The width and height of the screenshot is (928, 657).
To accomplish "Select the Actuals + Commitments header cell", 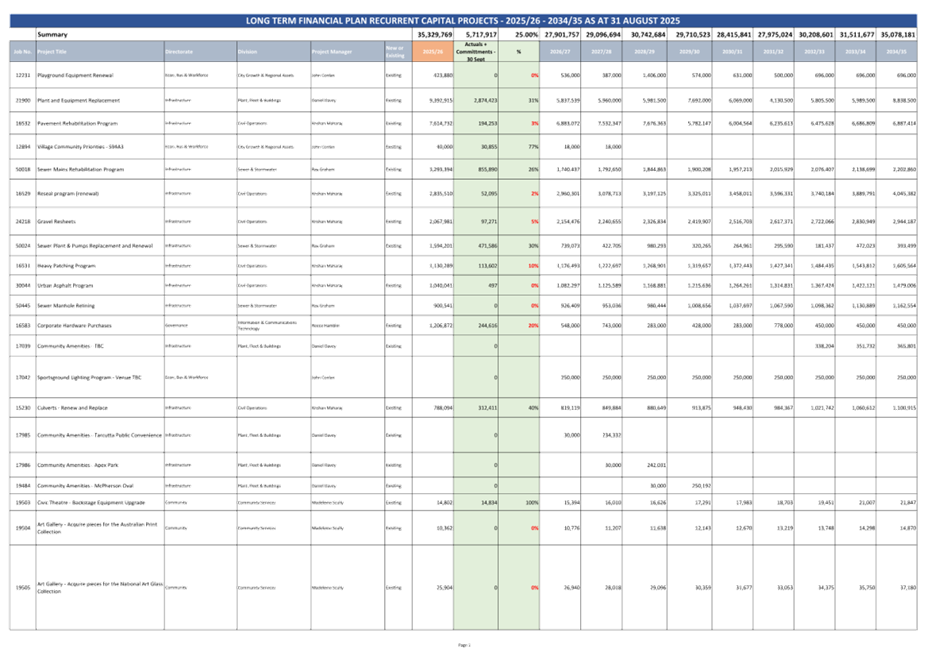I will (x=476, y=50).
